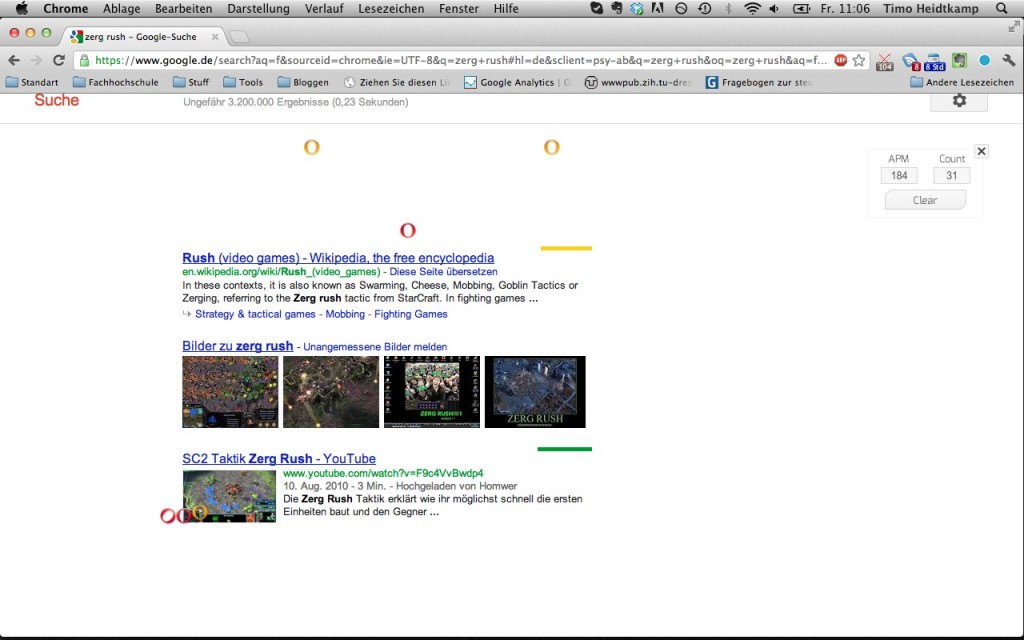The height and width of the screenshot is (640, 1024).
Task: Open the Fachhochschule bookmarks folder
Action: [x=116, y=82]
